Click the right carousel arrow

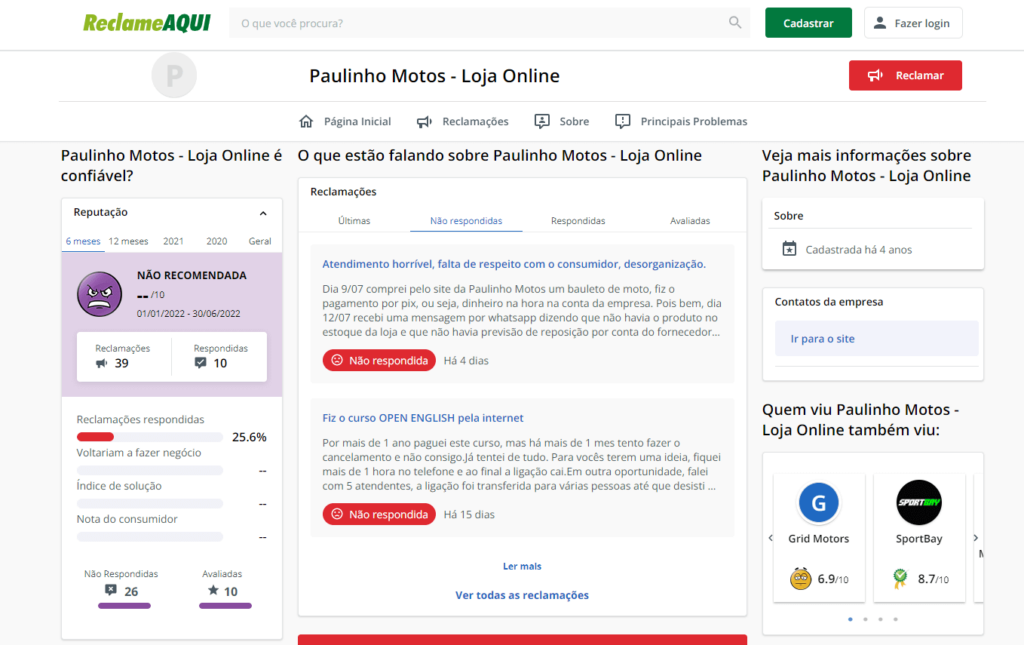click(975, 537)
